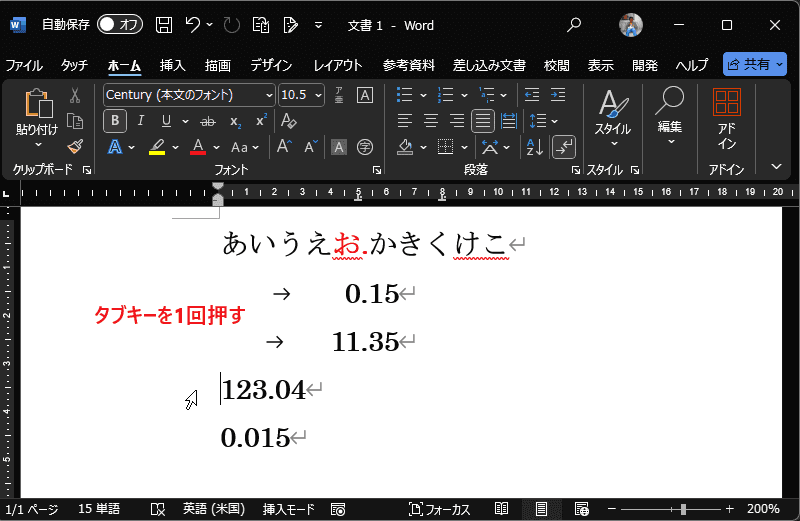Screen dimensions: 800x521
Task: Open the レイアウト ribbon tab
Action: coord(338,65)
